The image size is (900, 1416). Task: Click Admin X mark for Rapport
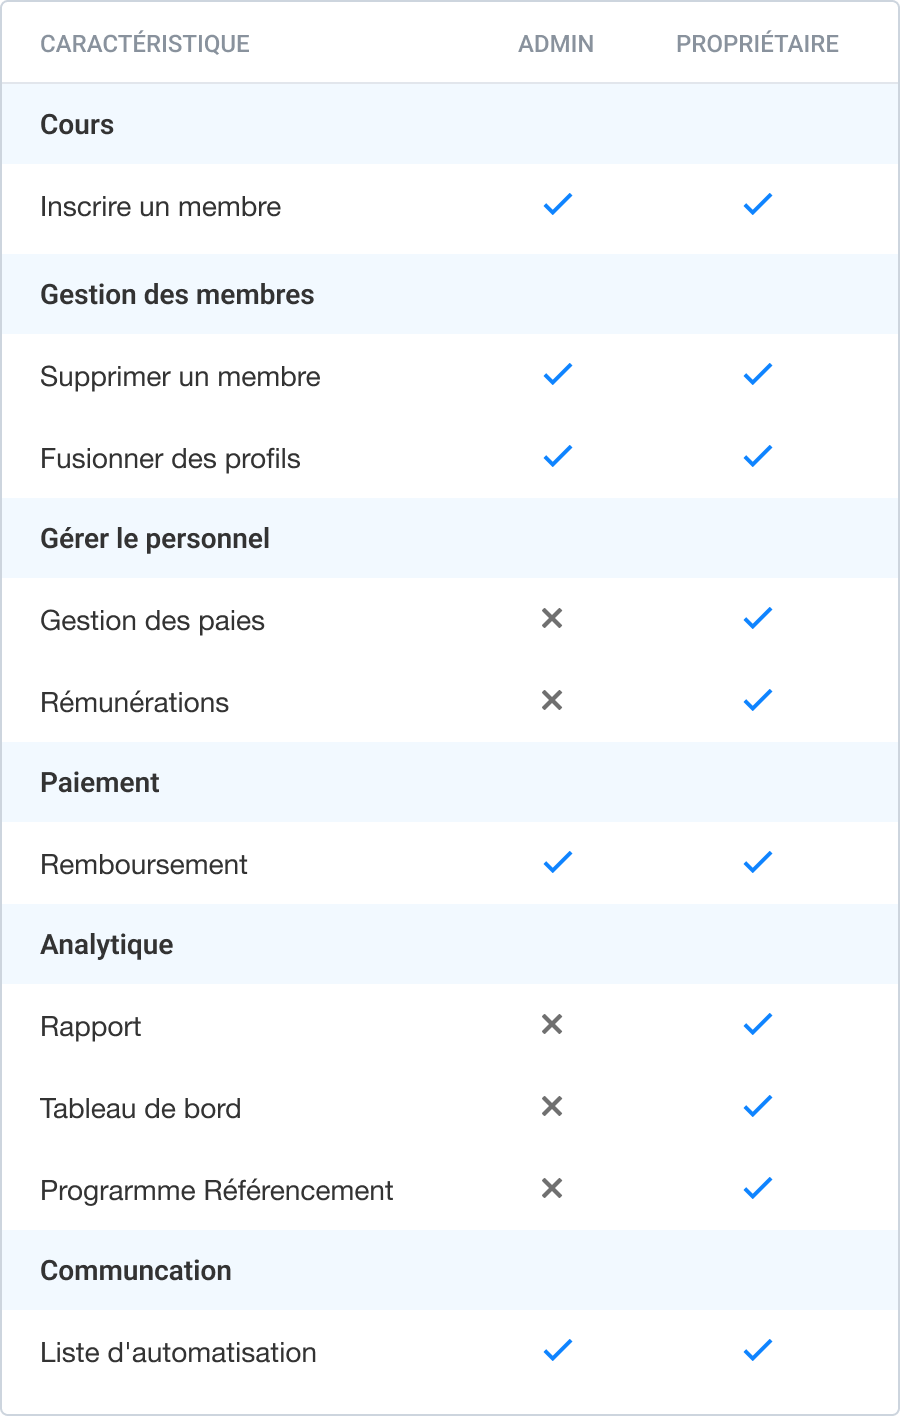point(552,1025)
